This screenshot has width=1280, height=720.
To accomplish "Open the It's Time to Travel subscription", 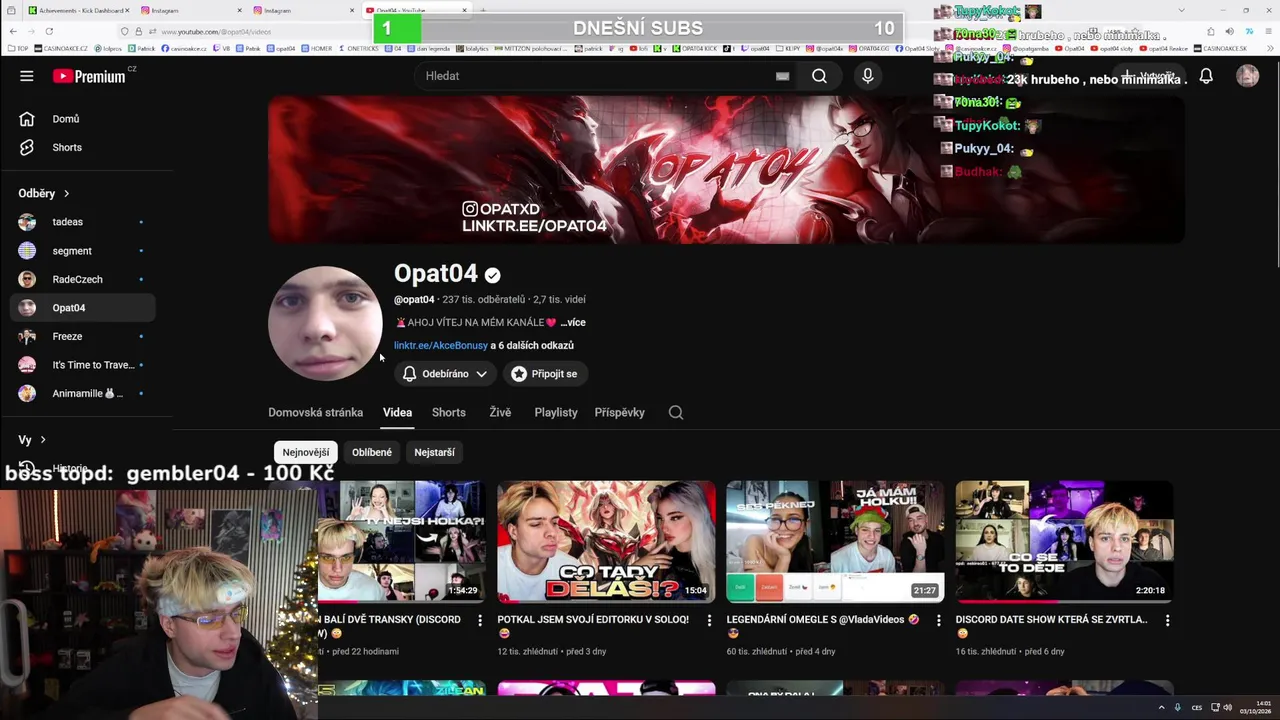I will click(x=82, y=365).
